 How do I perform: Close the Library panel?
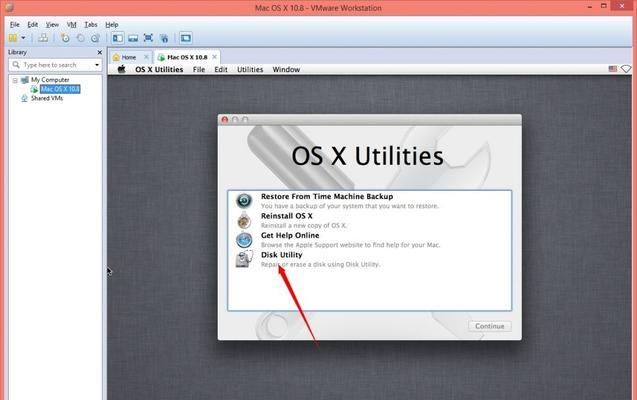tap(100, 52)
